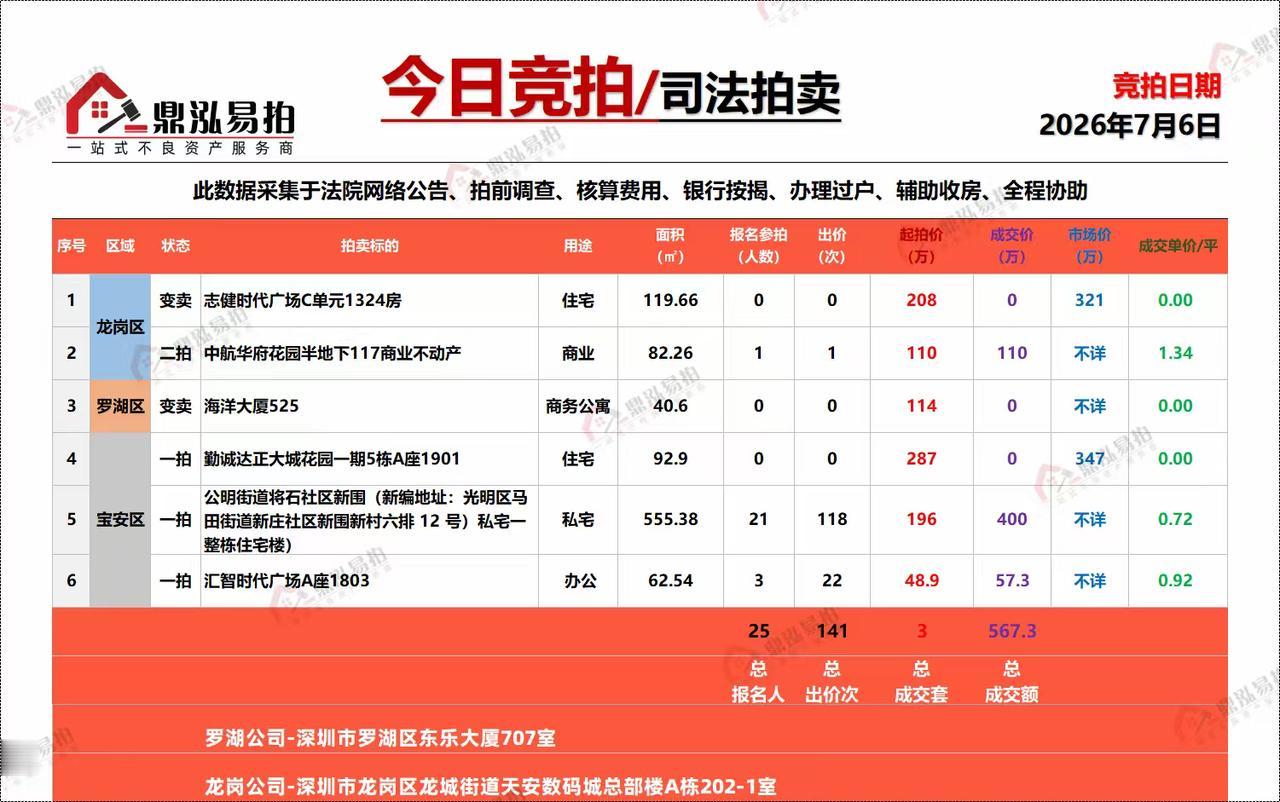Select the 商务公寓 usage cell
1280x802 pixels.
(578, 406)
